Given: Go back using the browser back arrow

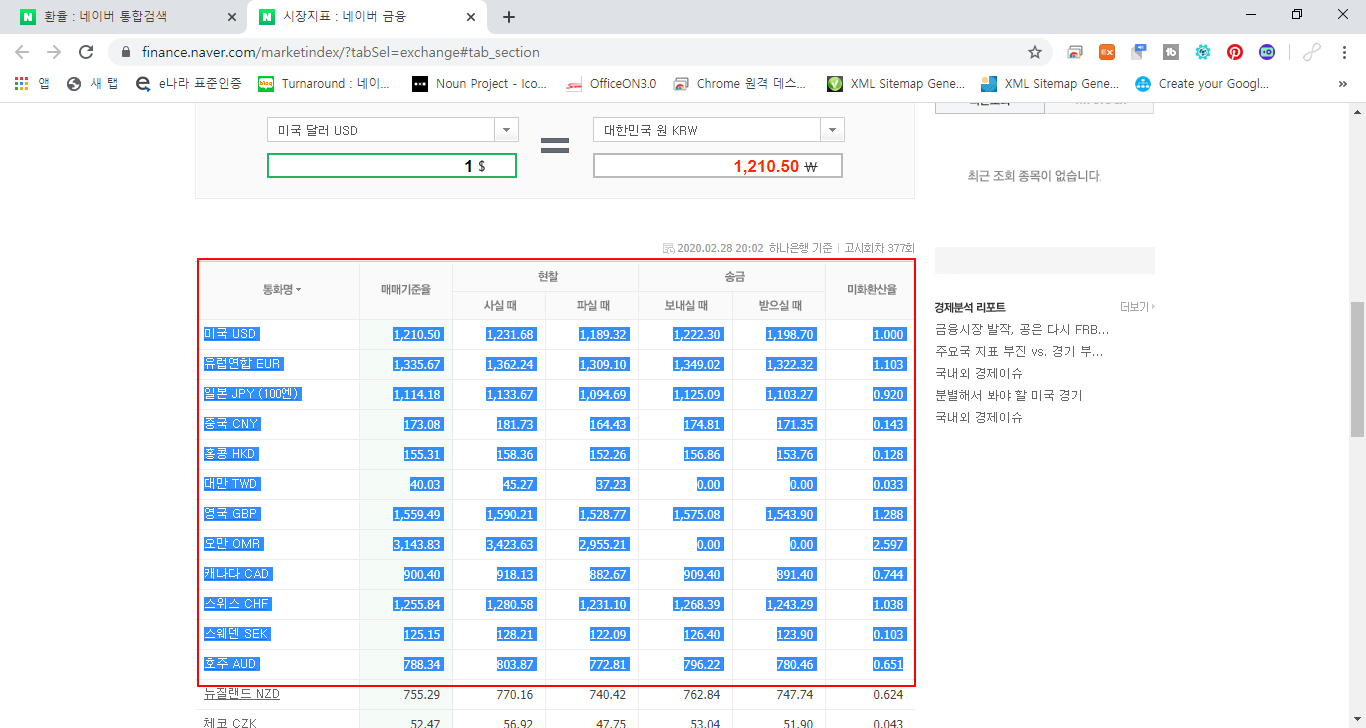Looking at the screenshot, I should pyautogui.click(x=22, y=52).
